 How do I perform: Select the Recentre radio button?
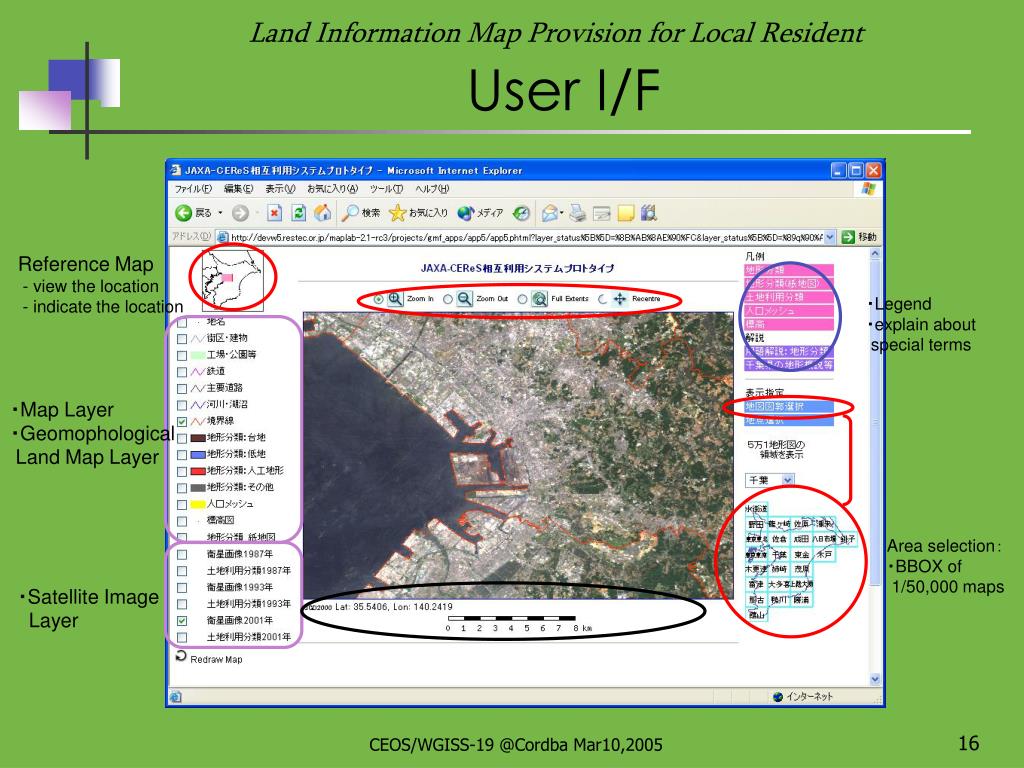603,299
